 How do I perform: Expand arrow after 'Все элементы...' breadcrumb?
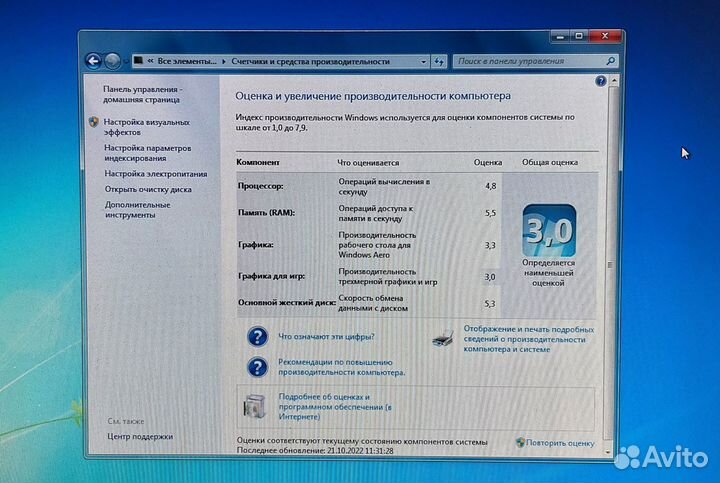pos(224,61)
